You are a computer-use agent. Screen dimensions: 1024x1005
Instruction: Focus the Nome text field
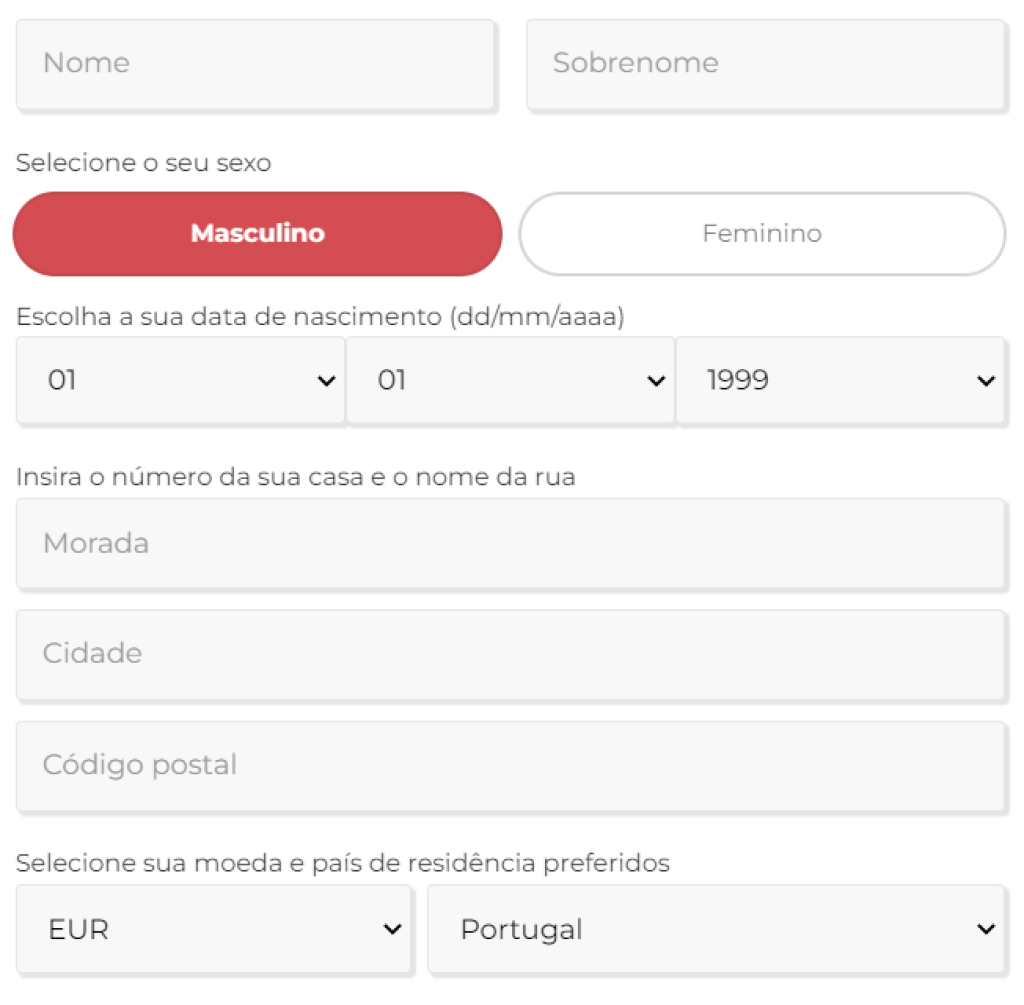[x=255, y=64]
